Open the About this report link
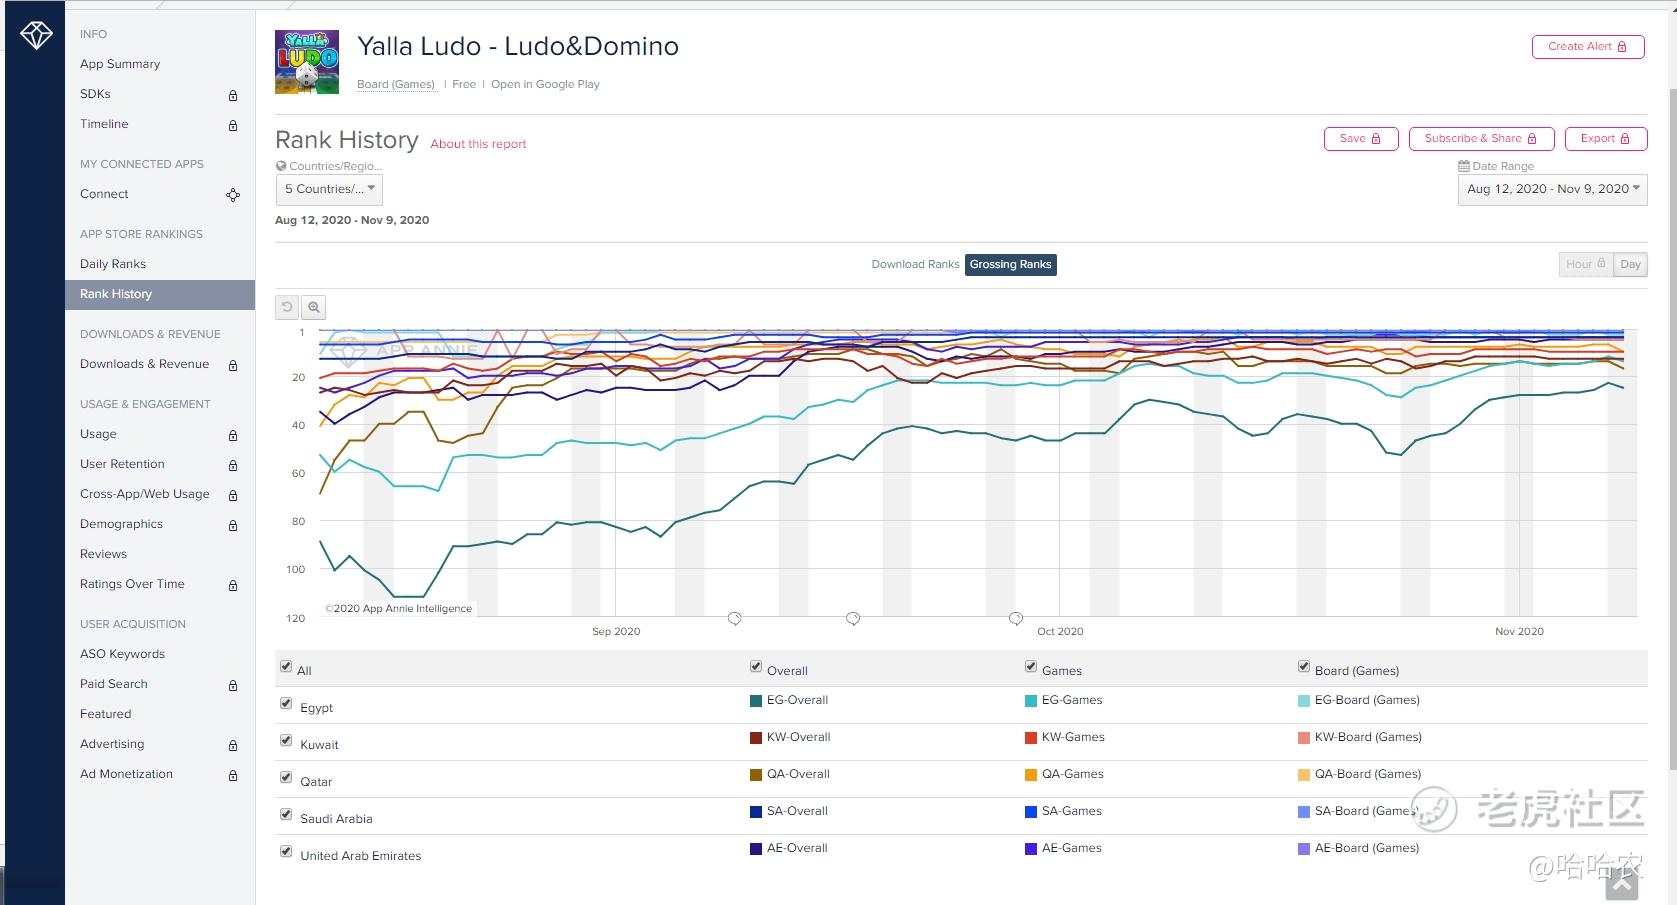Image resolution: width=1677 pixels, height=905 pixels. click(478, 144)
